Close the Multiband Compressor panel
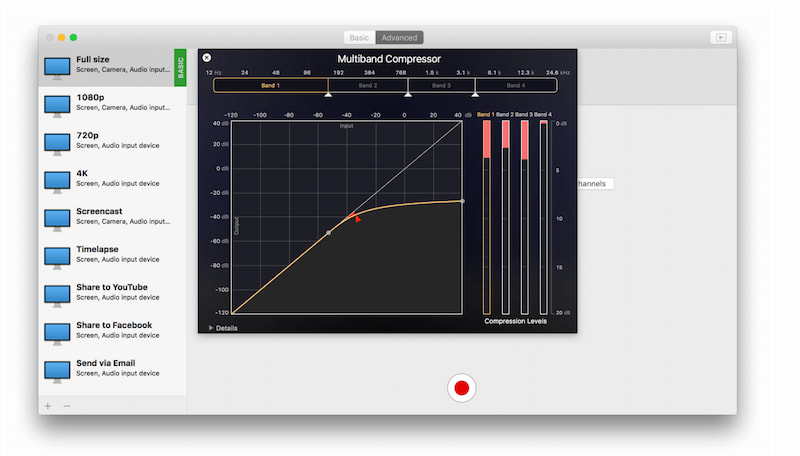The height and width of the screenshot is (456, 800). click(207, 58)
